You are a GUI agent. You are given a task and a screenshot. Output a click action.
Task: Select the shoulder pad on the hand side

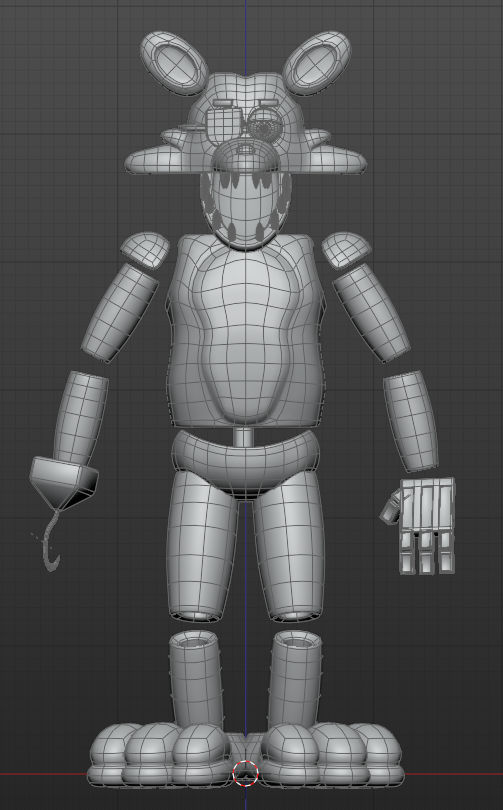tap(346, 250)
